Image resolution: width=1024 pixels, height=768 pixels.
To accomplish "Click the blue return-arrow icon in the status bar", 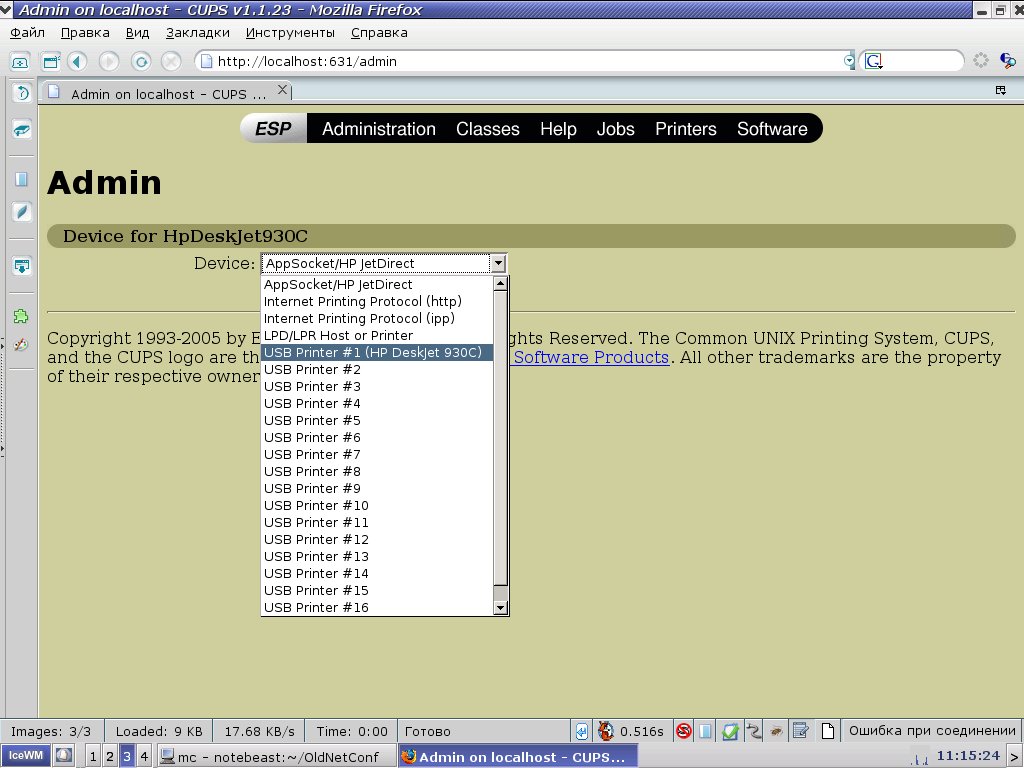I will click(x=581, y=731).
